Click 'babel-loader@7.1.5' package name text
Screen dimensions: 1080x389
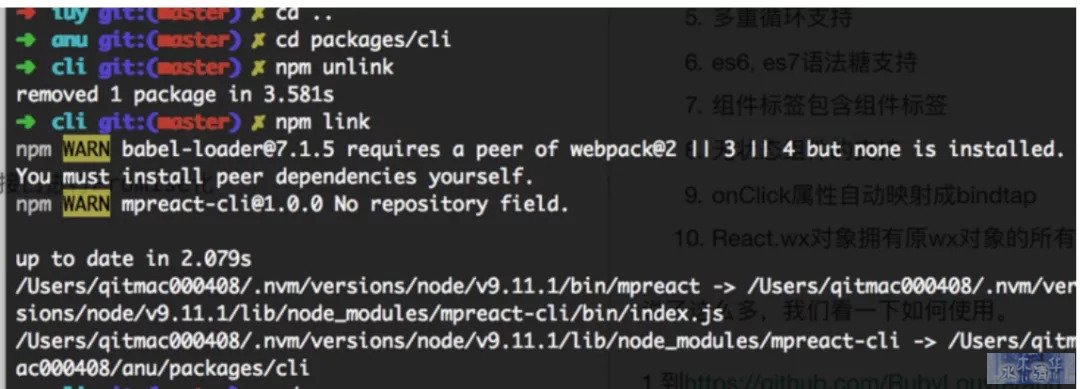pyautogui.click(x=222, y=149)
